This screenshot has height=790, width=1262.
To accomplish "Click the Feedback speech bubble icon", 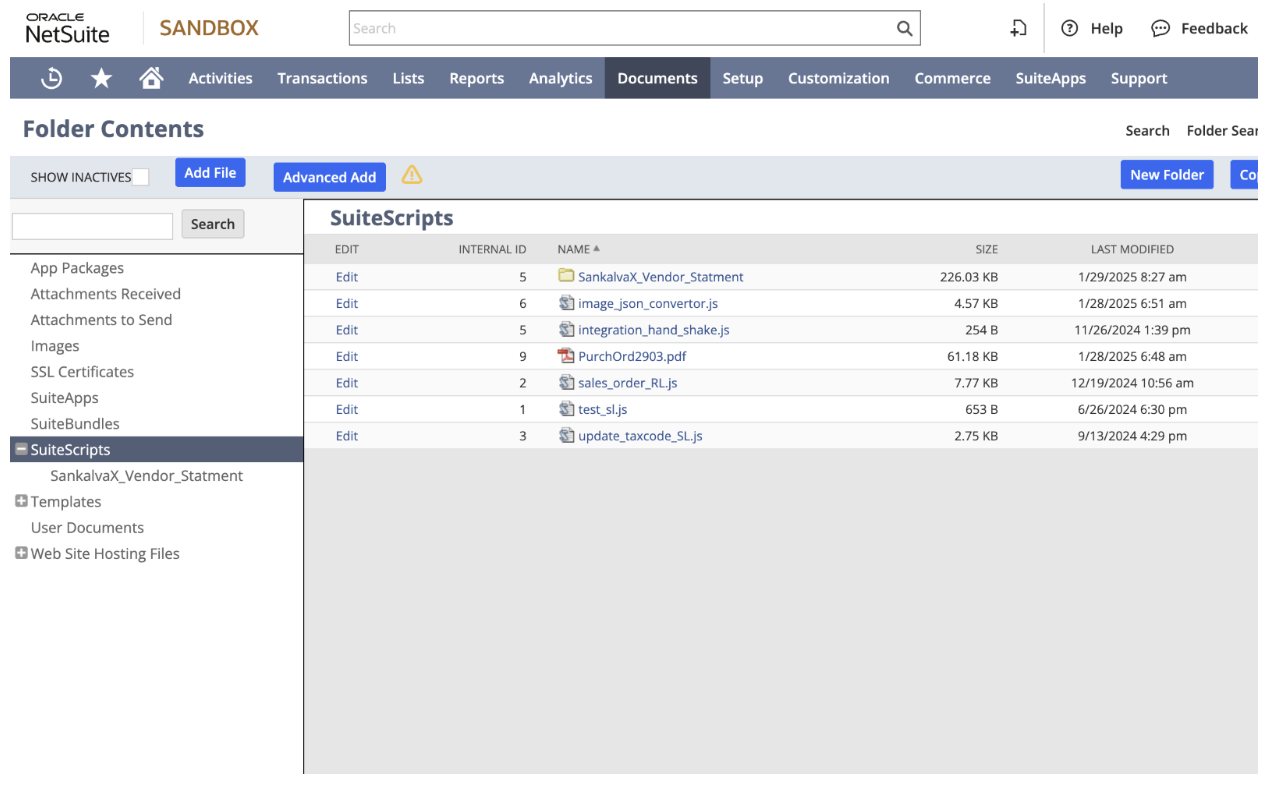I will coord(1160,28).
